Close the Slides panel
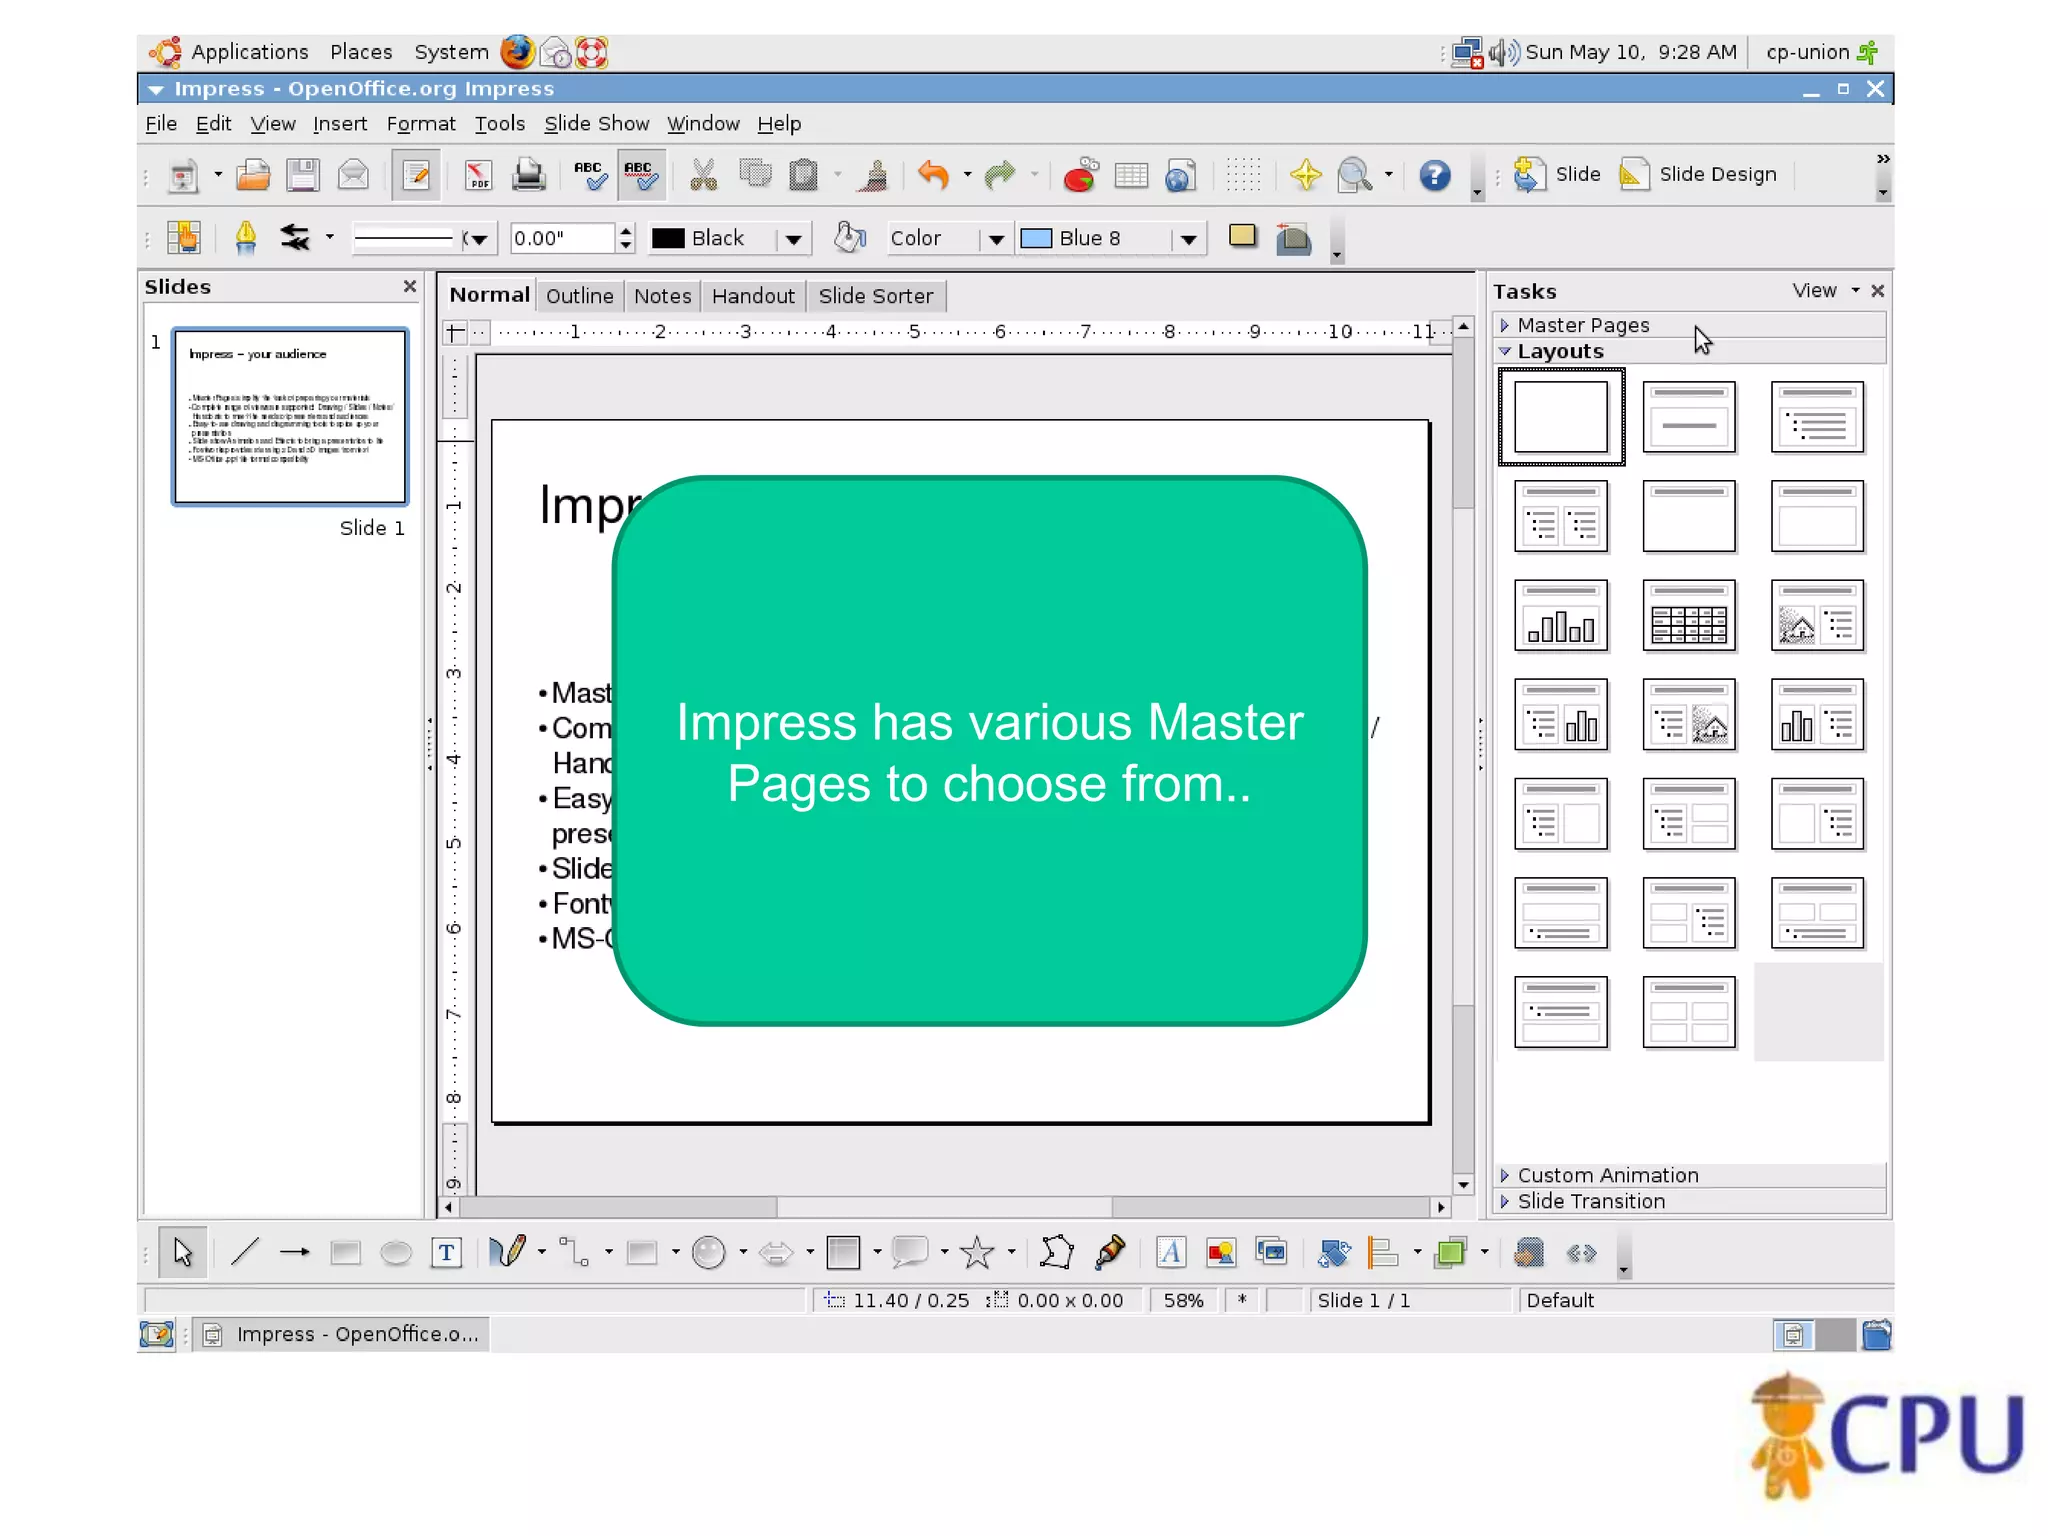 (409, 287)
